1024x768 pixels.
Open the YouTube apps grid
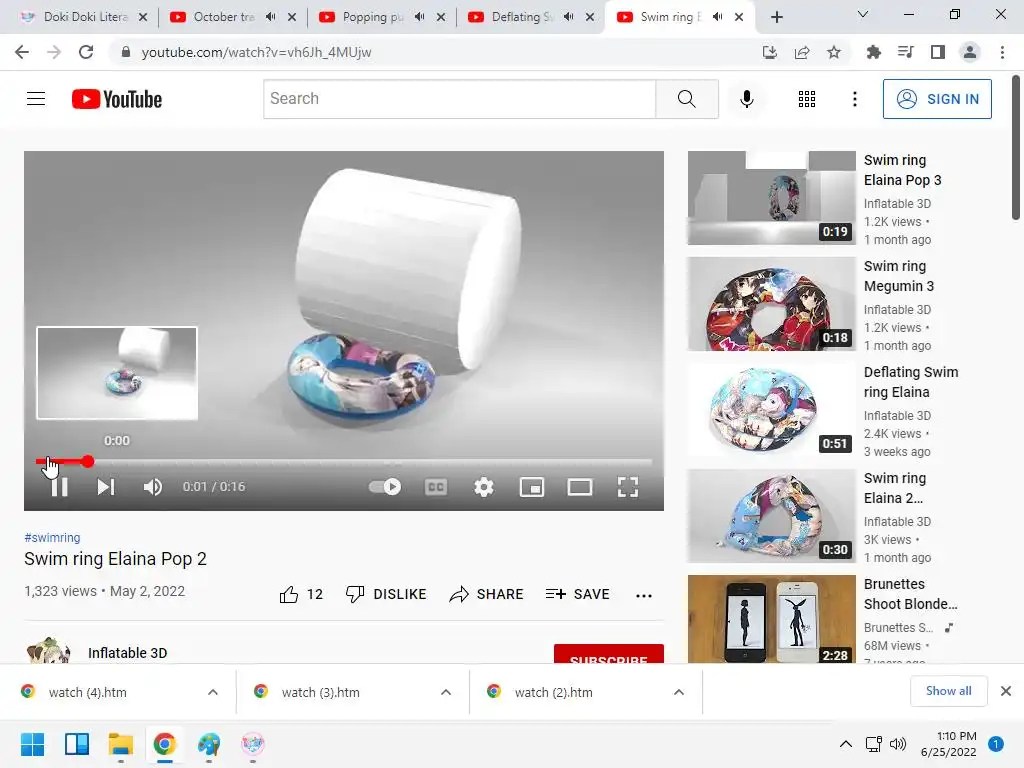pyautogui.click(x=807, y=99)
